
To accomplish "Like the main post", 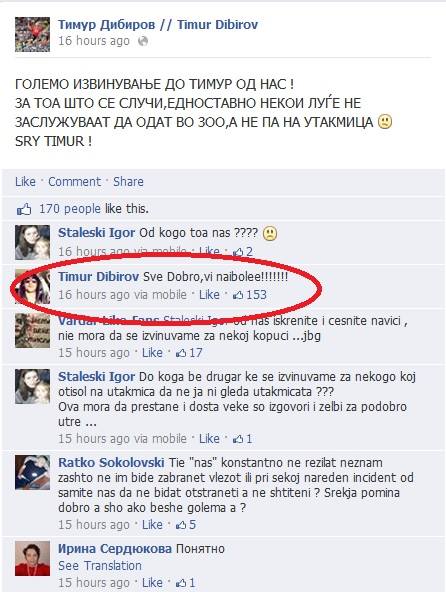I will click(x=25, y=182).
